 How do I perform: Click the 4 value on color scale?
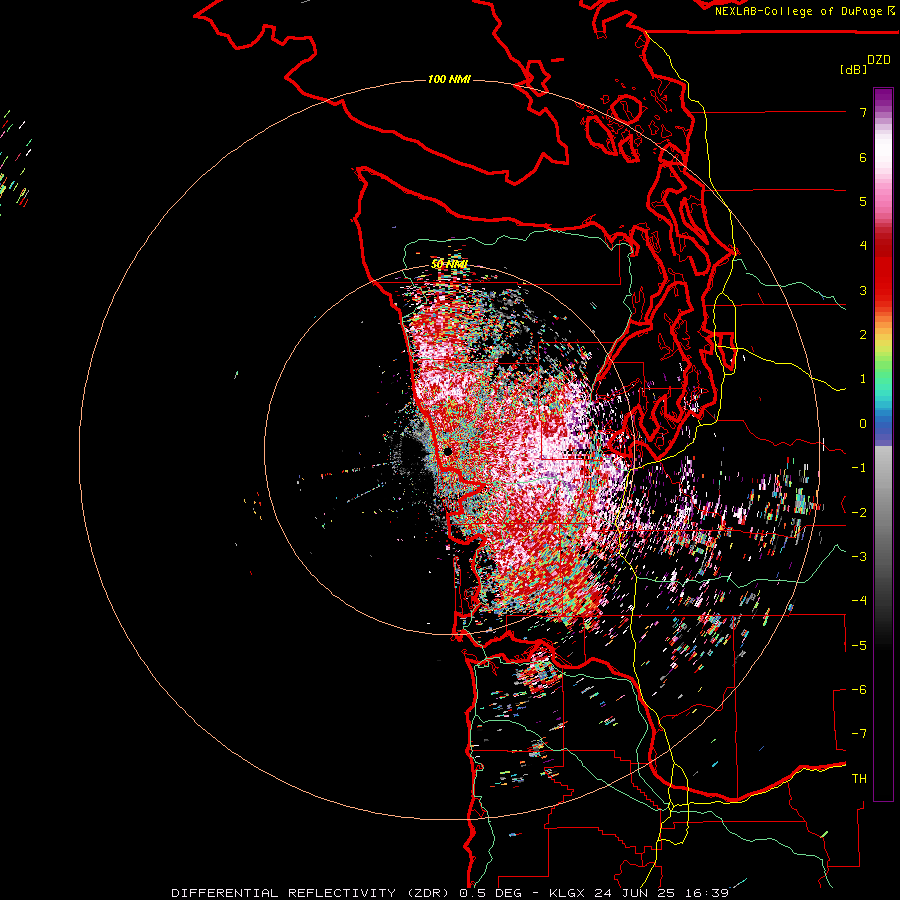click(863, 246)
